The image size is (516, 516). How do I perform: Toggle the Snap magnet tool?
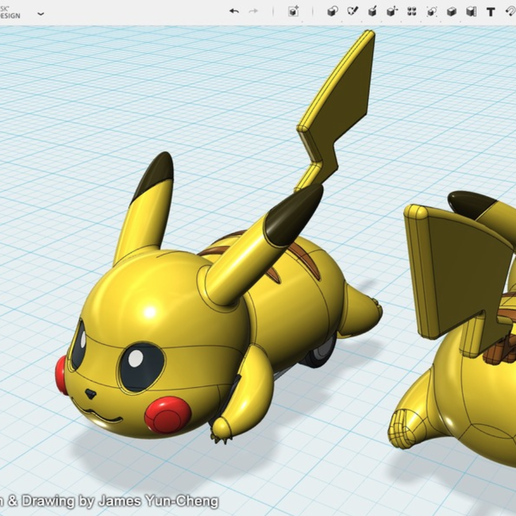tap(510, 12)
